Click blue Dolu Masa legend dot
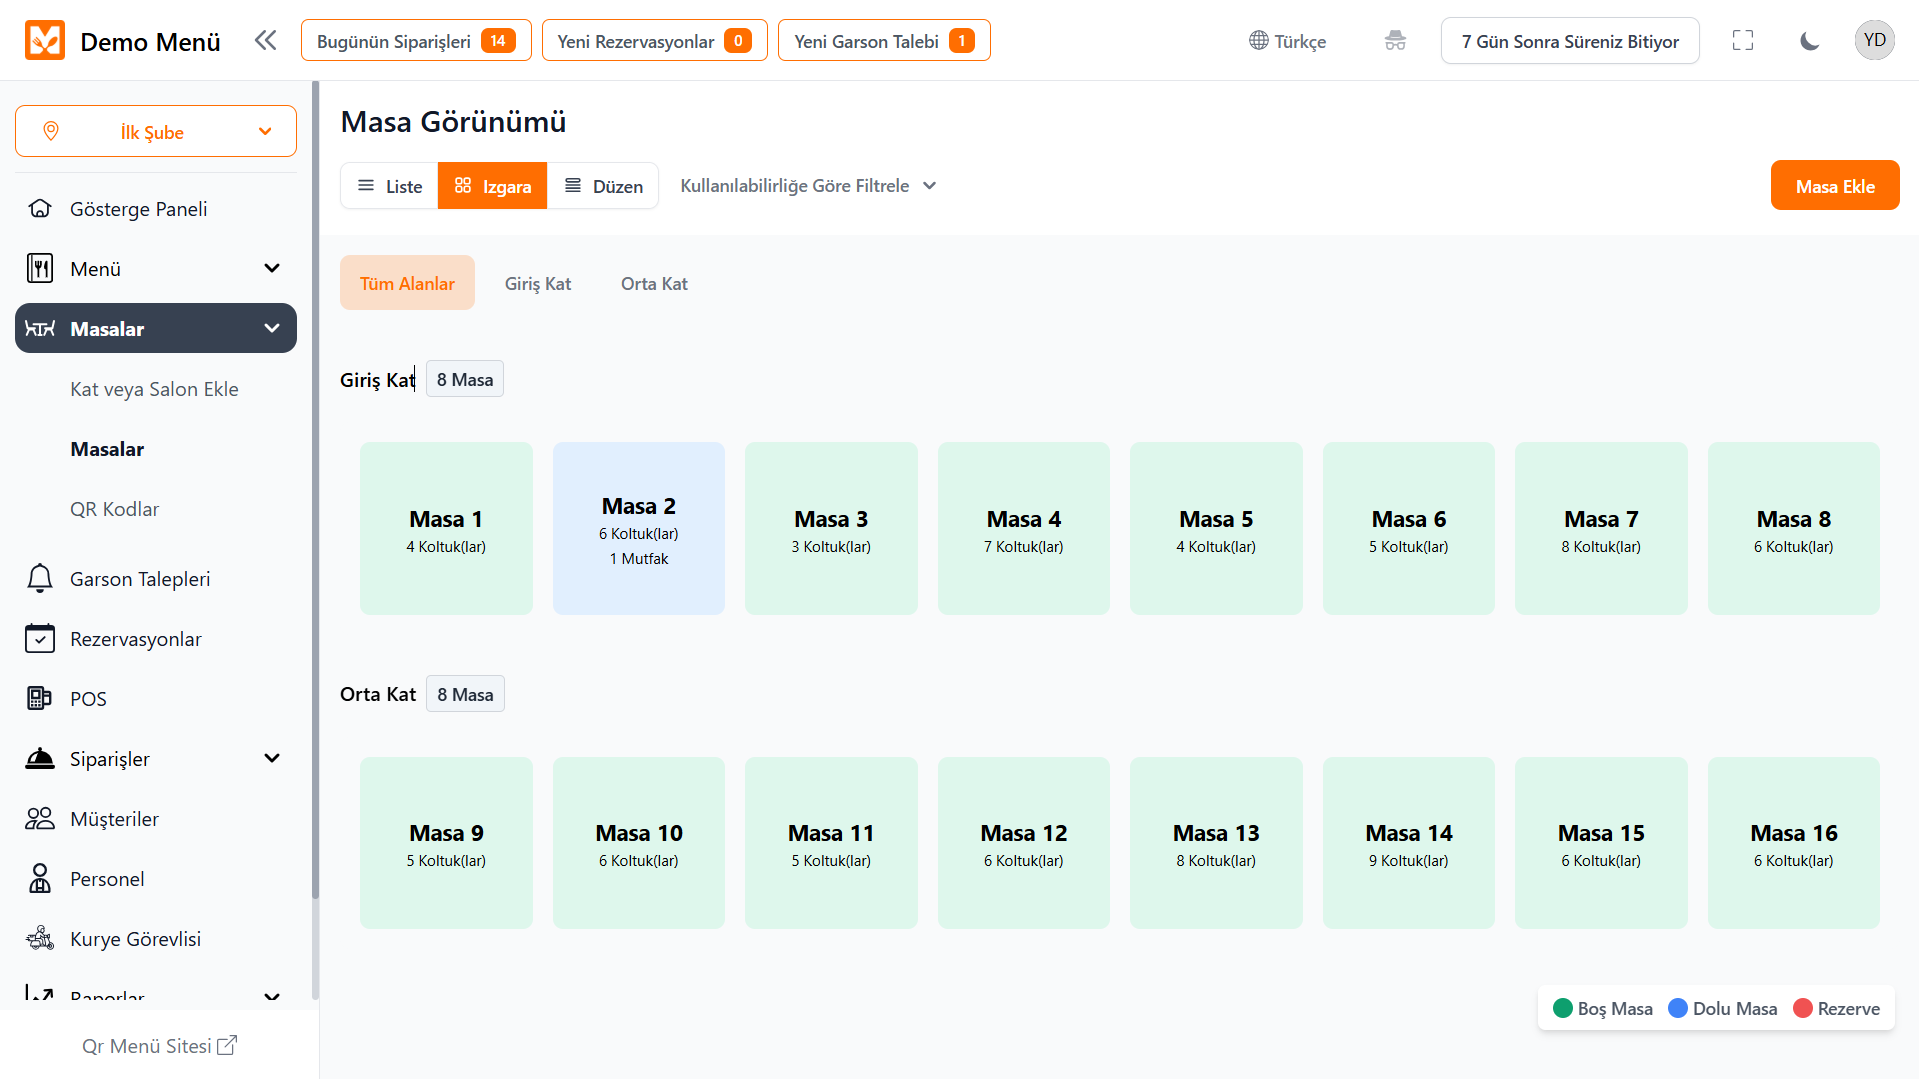The height and width of the screenshot is (1079, 1919). [1678, 1008]
